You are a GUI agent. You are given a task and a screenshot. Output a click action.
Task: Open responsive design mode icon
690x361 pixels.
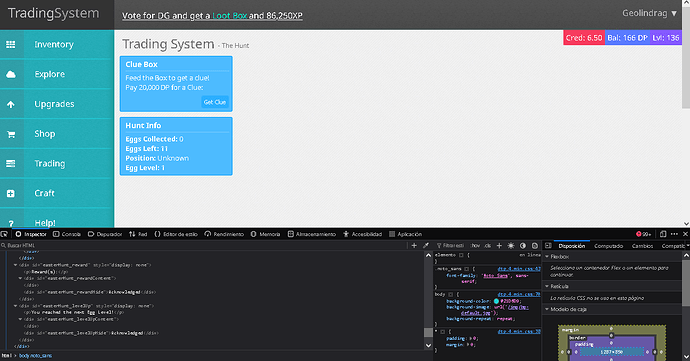(663, 234)
